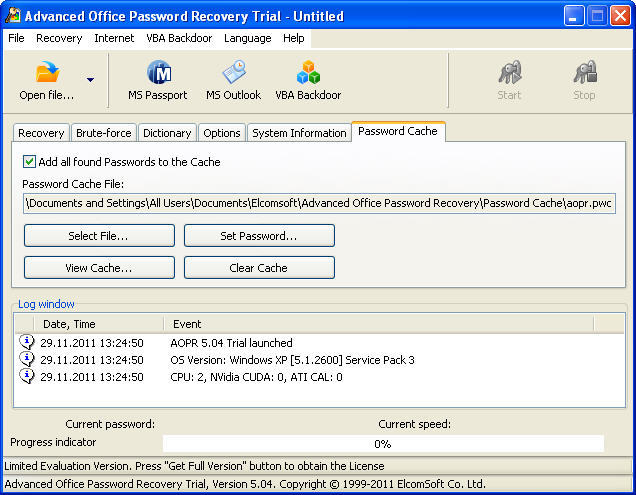
Task: Click the application icon in title bar
Action: [13, 15]
